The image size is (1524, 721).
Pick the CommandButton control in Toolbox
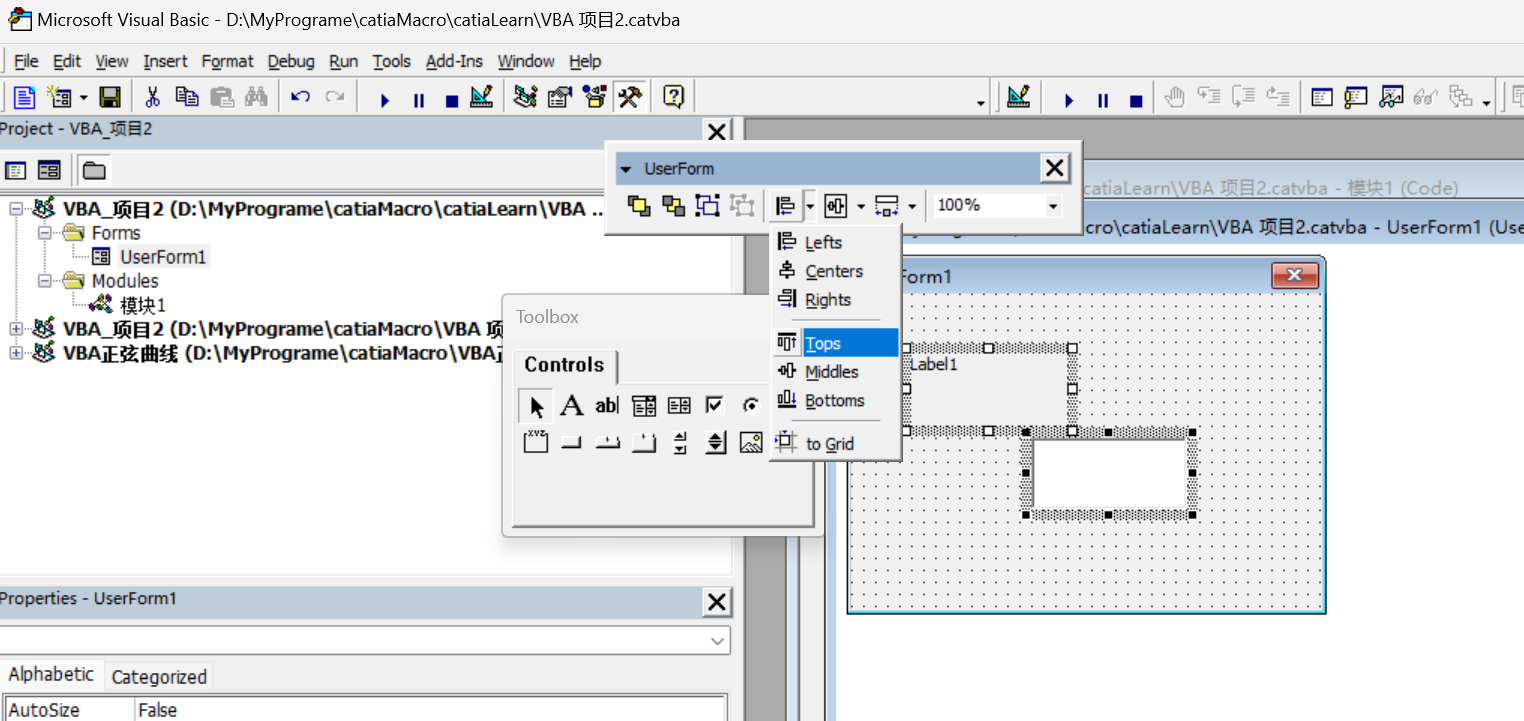[x=571, y=442]
